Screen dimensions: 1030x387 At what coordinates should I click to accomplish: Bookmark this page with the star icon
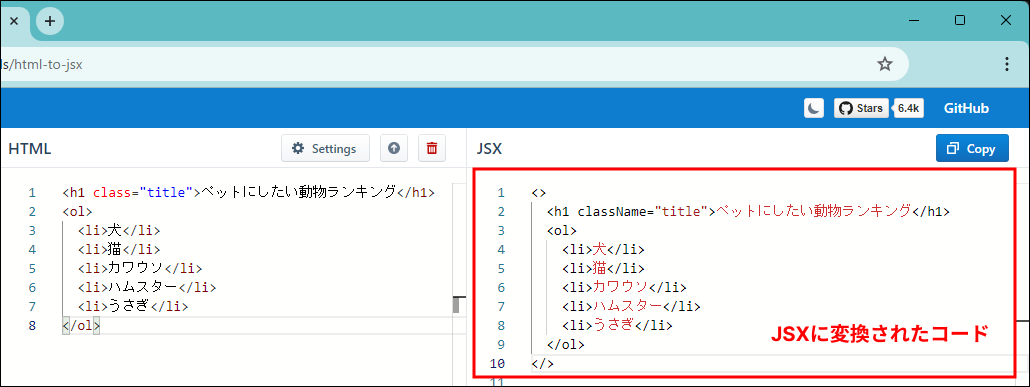pos(885,64)
